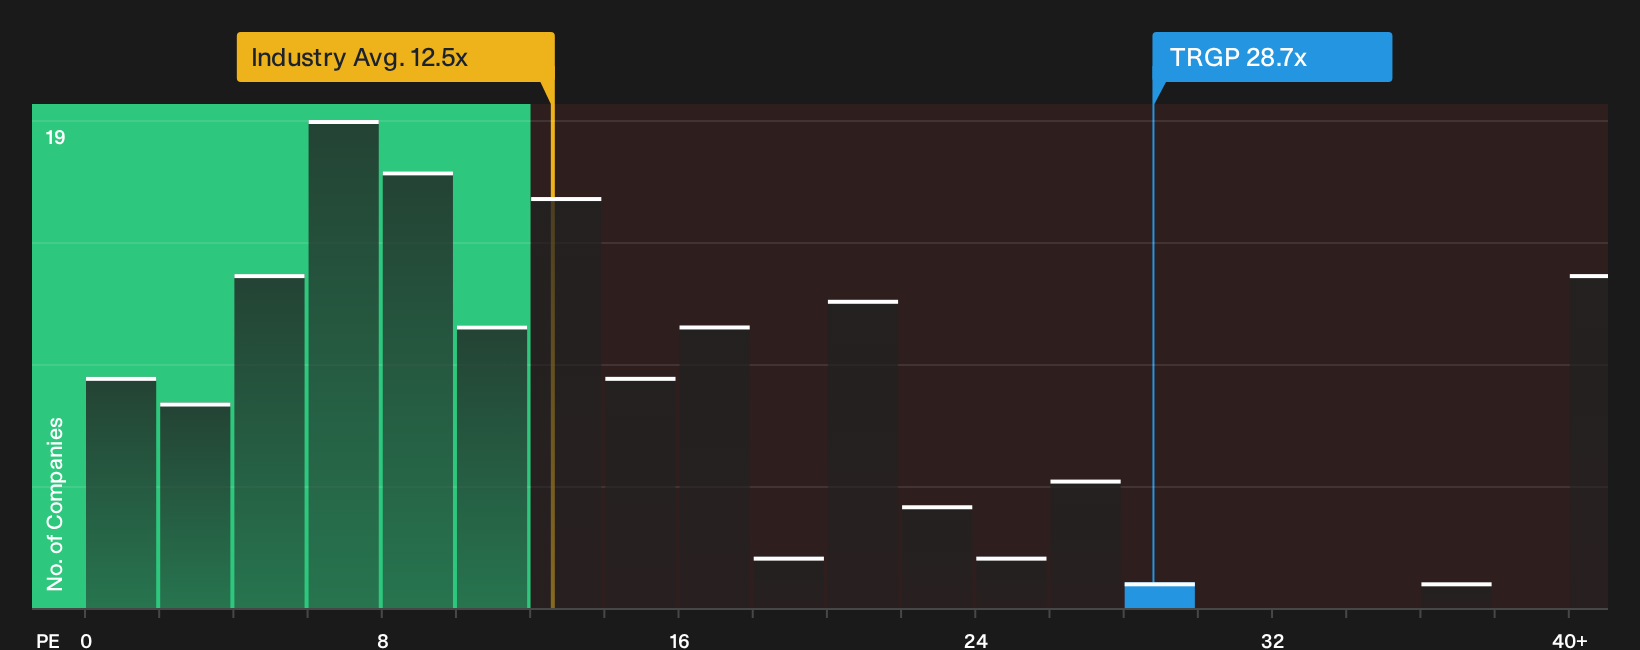Select the bar at PE 20 to 22

(x=863, y=454)
